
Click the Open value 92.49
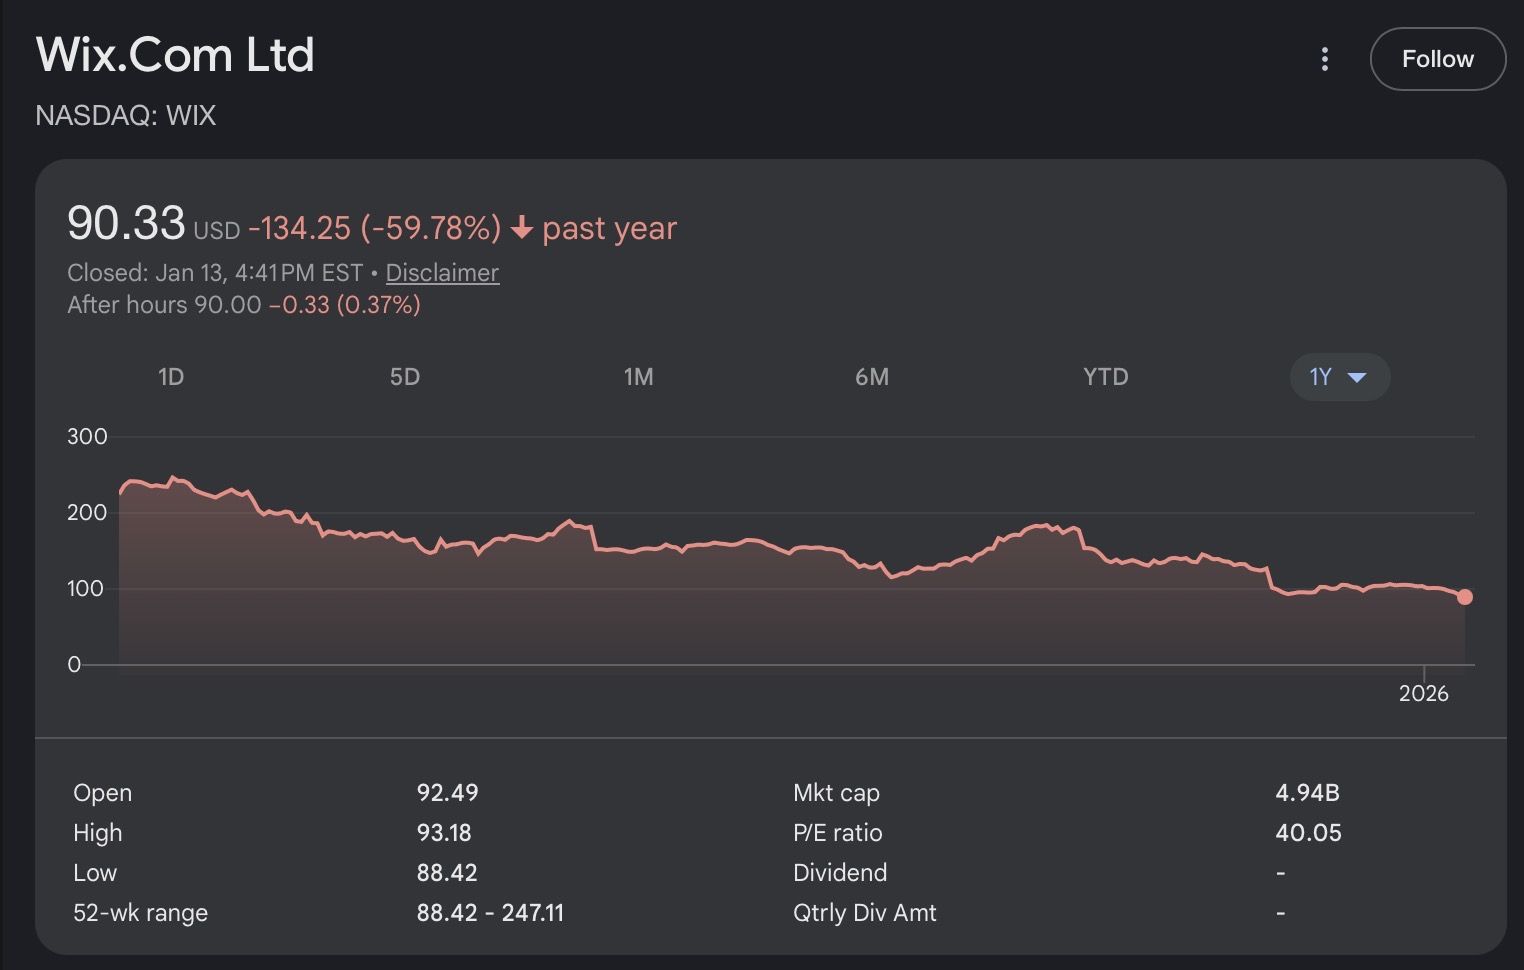[447, 793]
